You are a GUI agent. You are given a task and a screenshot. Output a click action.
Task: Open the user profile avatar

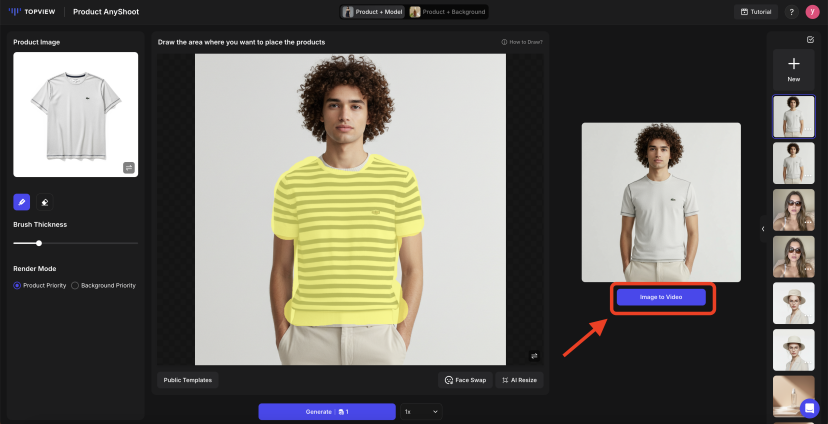(812, 12)
